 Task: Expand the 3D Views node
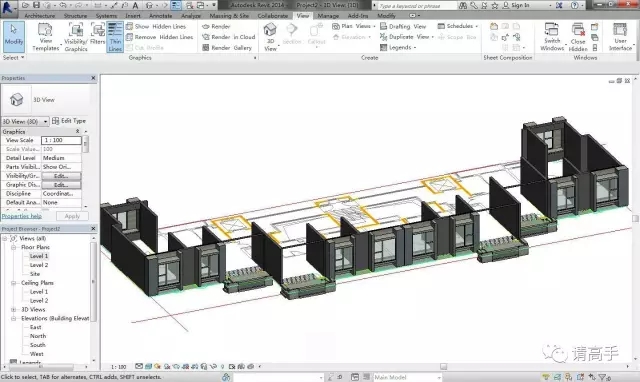point(13,310)
